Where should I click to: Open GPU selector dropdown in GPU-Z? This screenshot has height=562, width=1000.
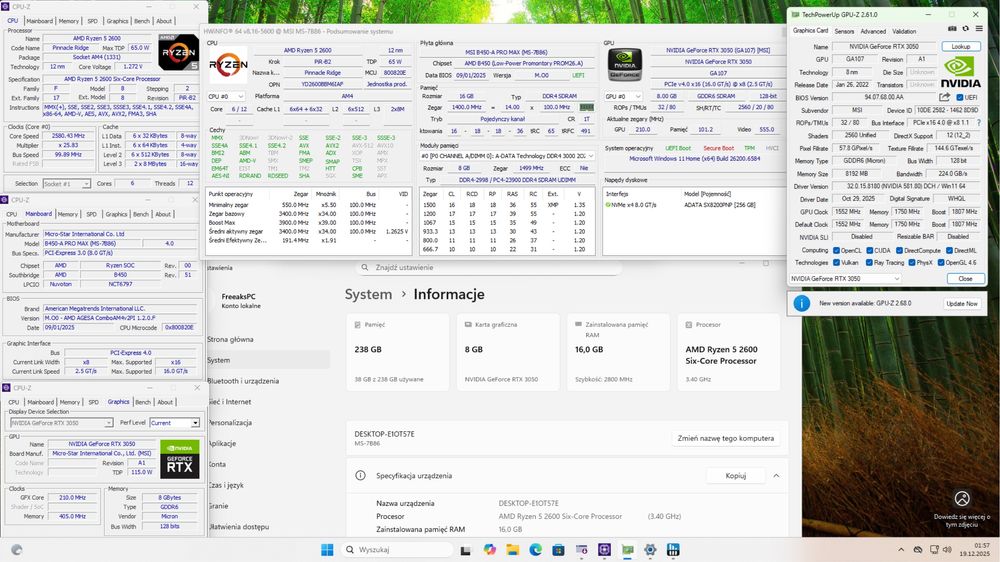[x=846, y=278]
